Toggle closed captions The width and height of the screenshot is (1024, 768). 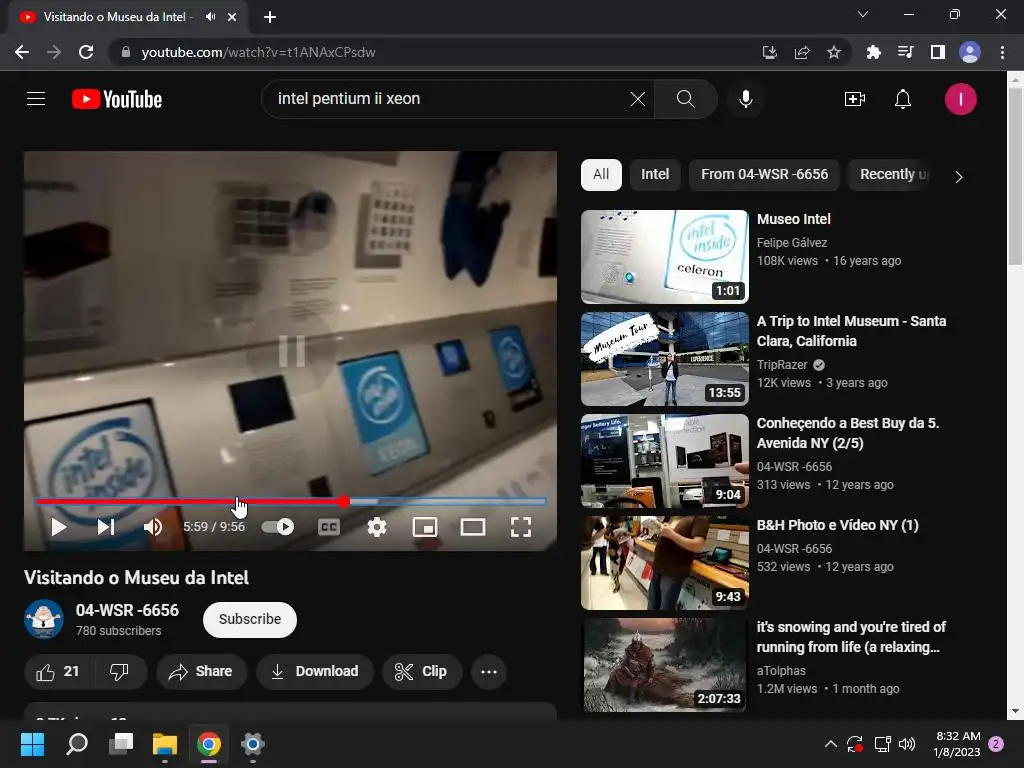click(328, 527)
